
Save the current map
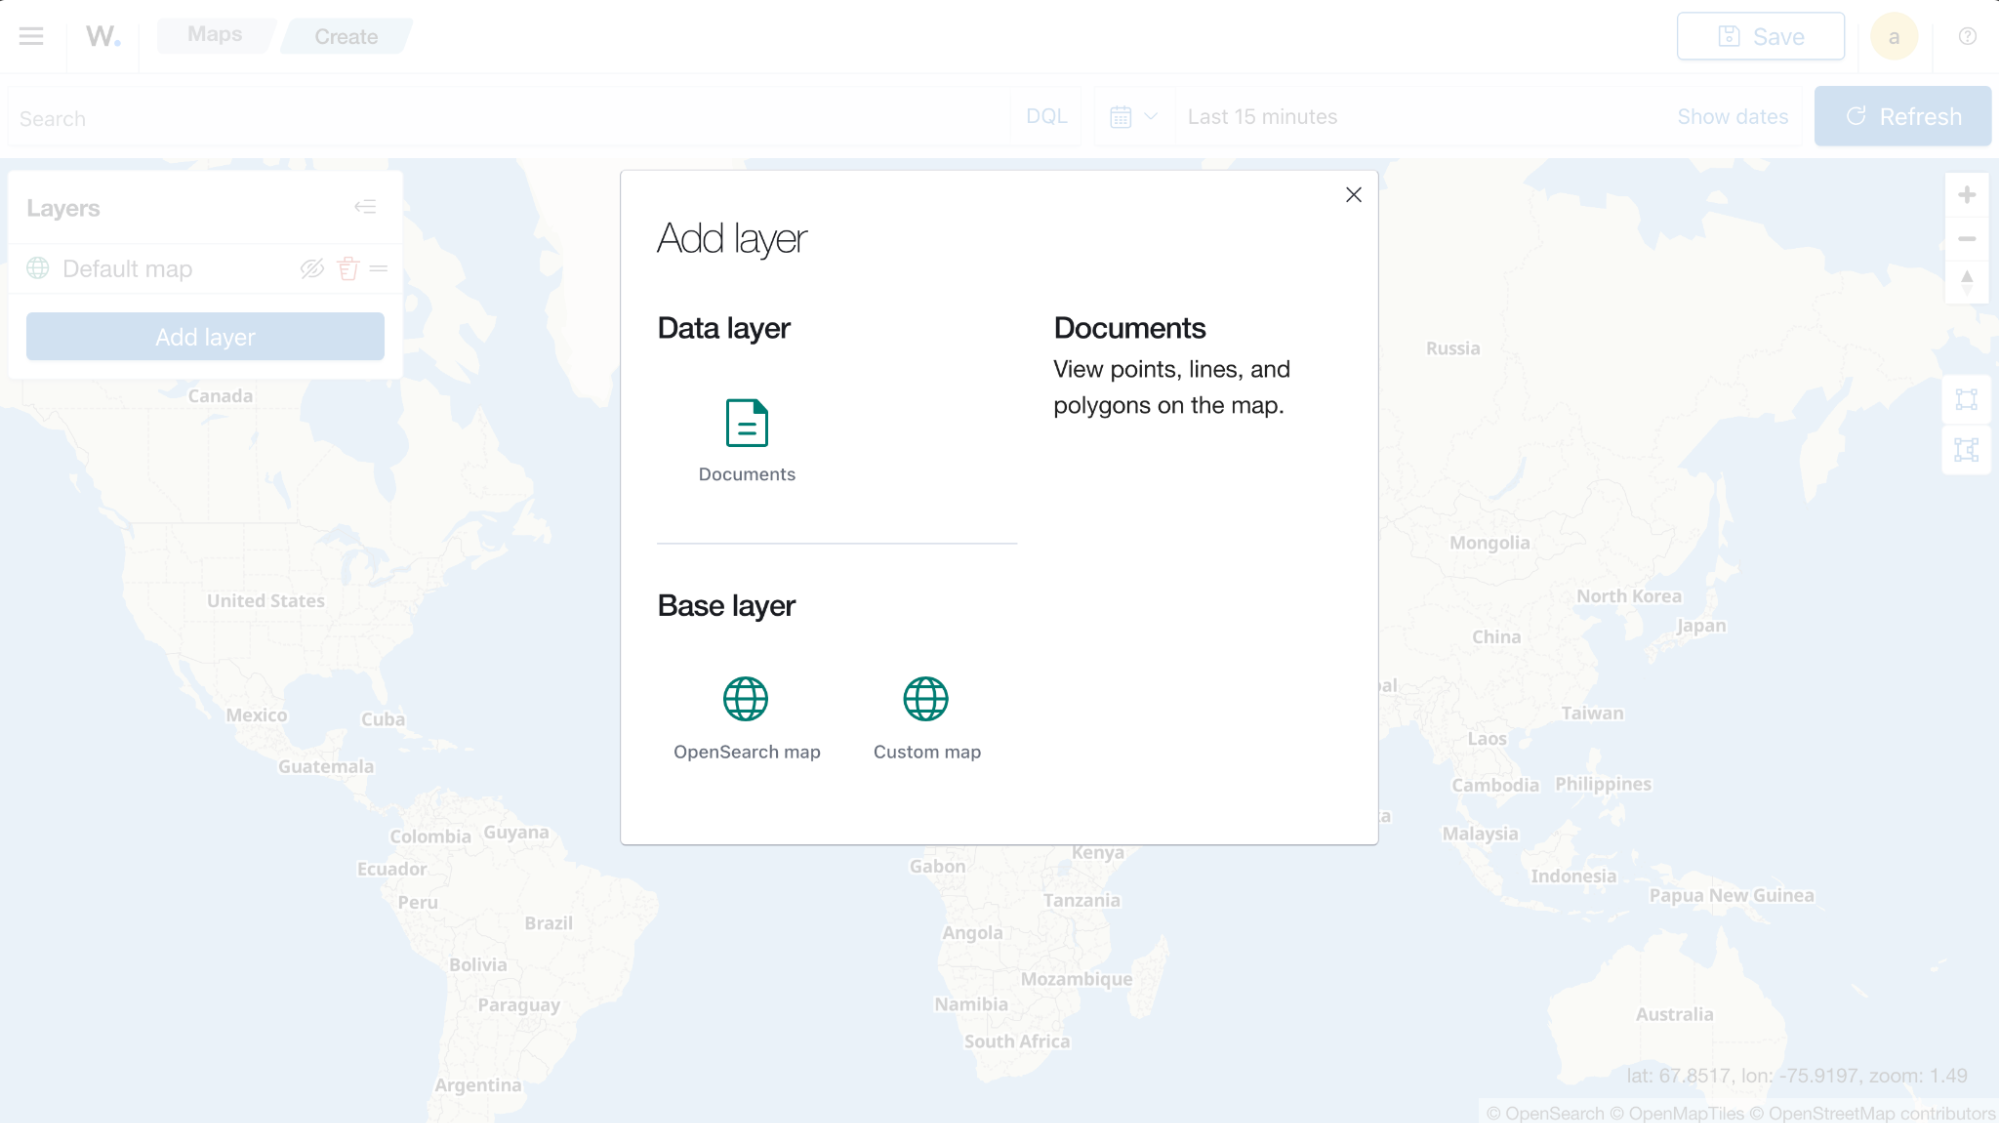coord(1760,35)
